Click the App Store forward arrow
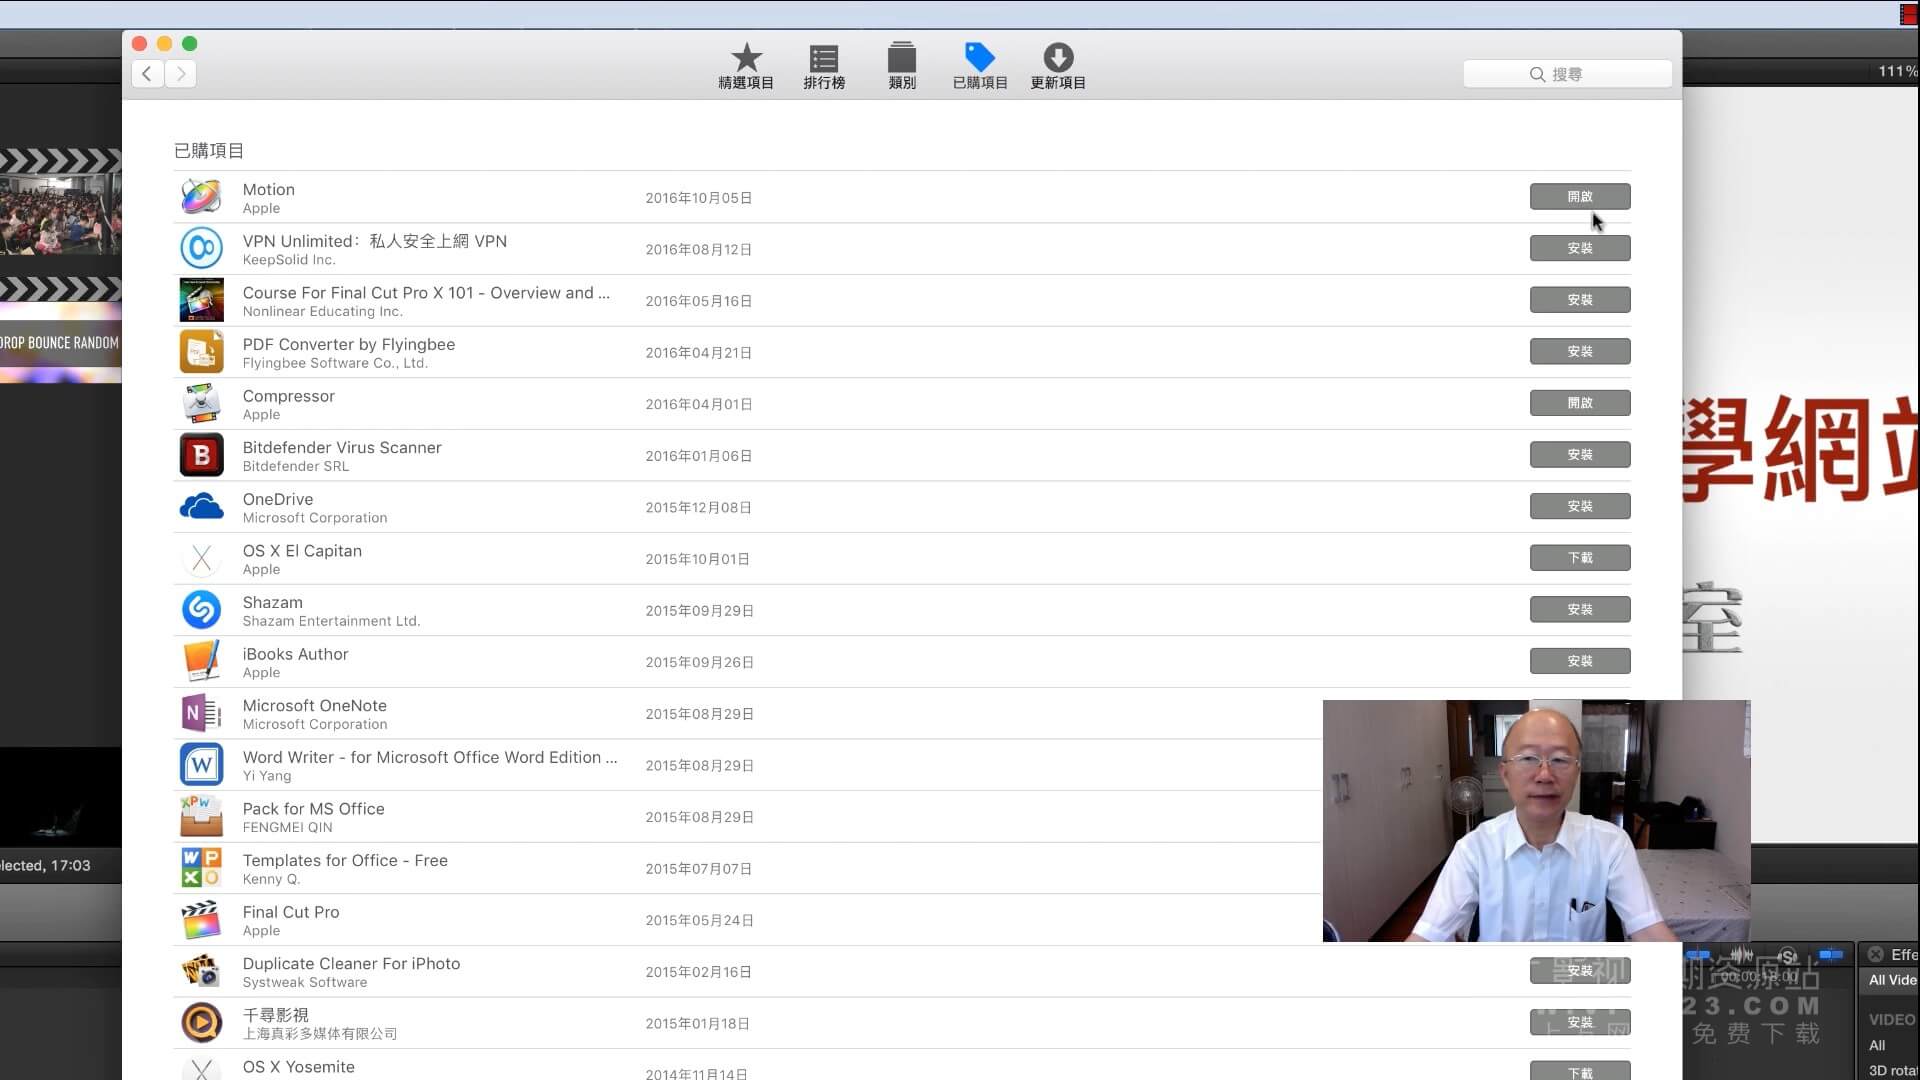 (x=181, y=73)
